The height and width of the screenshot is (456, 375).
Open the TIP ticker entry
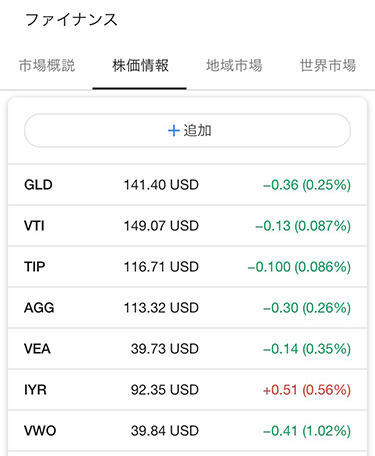point(35,267)
